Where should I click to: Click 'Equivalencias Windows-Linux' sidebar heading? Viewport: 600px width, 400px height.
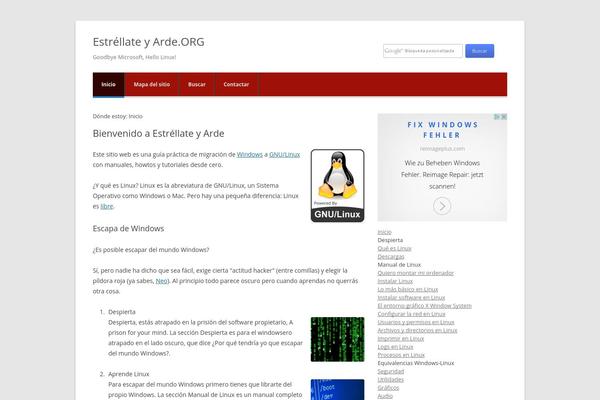(416, 363)
